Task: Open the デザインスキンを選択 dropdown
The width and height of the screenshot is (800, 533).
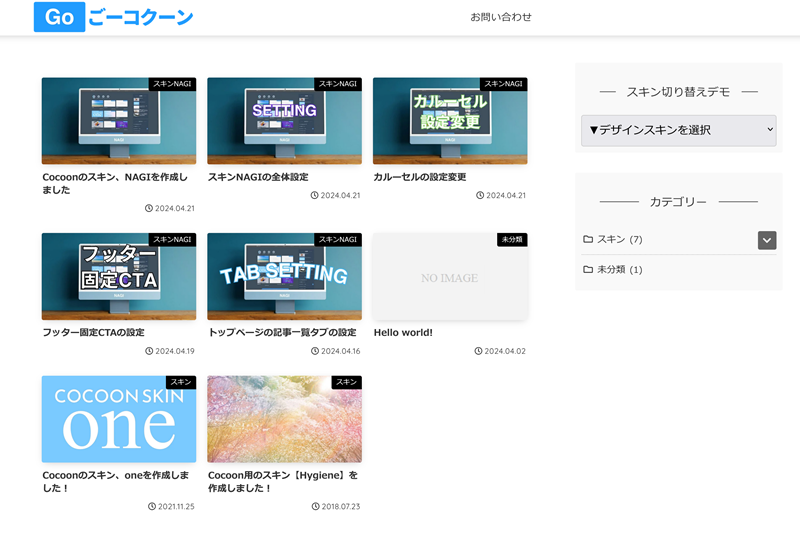Action: coord(679,131)
